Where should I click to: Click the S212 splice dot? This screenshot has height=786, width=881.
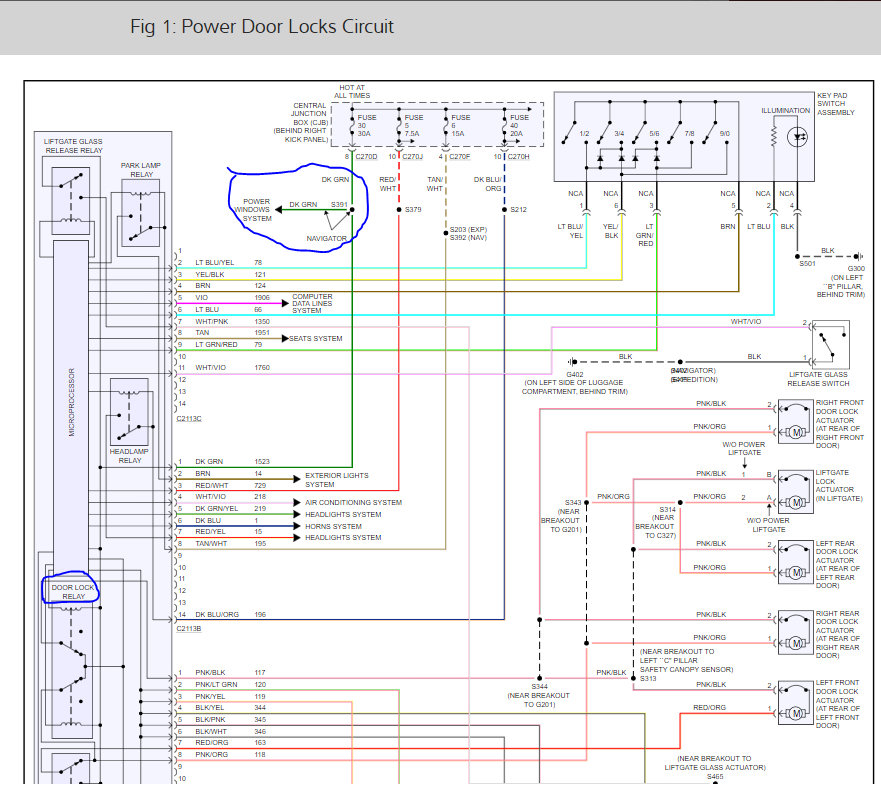click(x=505, y=210)
